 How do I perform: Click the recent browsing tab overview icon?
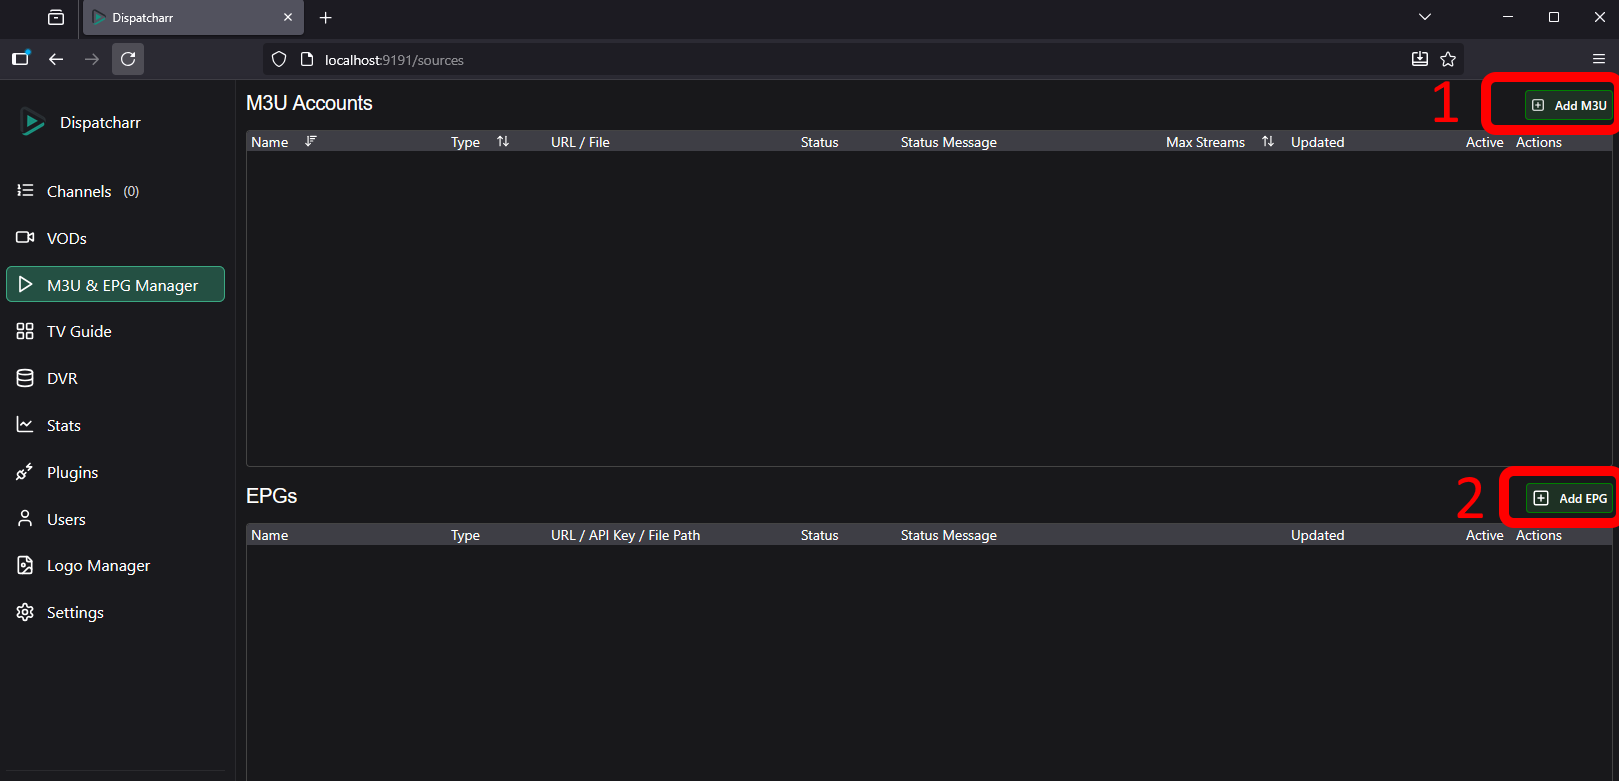point(56,18)
